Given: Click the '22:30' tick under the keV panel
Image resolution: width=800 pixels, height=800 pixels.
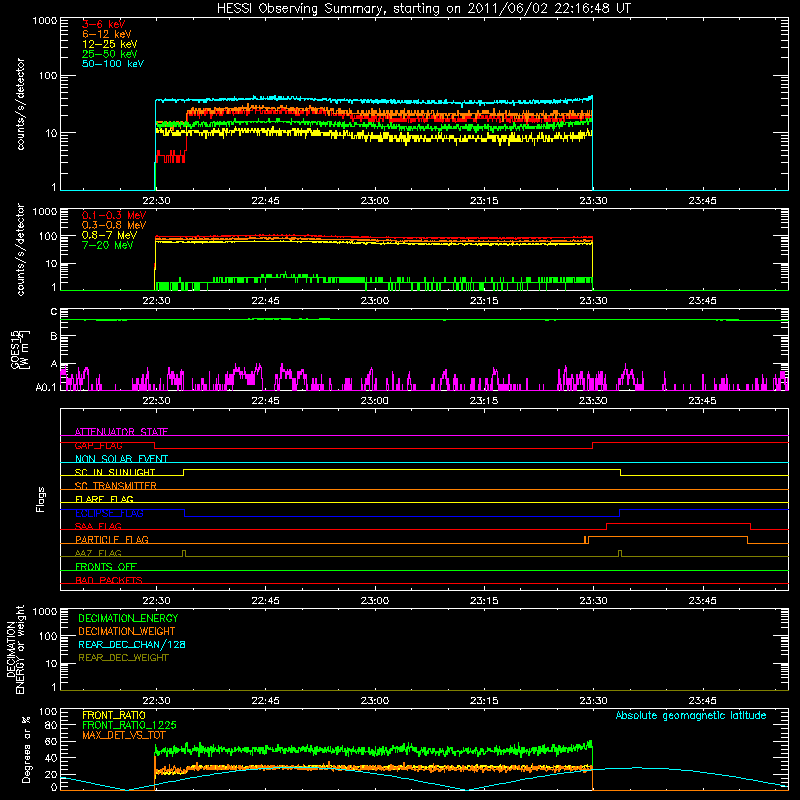Looking at the screenshot, I should click(x=156, y=201).
